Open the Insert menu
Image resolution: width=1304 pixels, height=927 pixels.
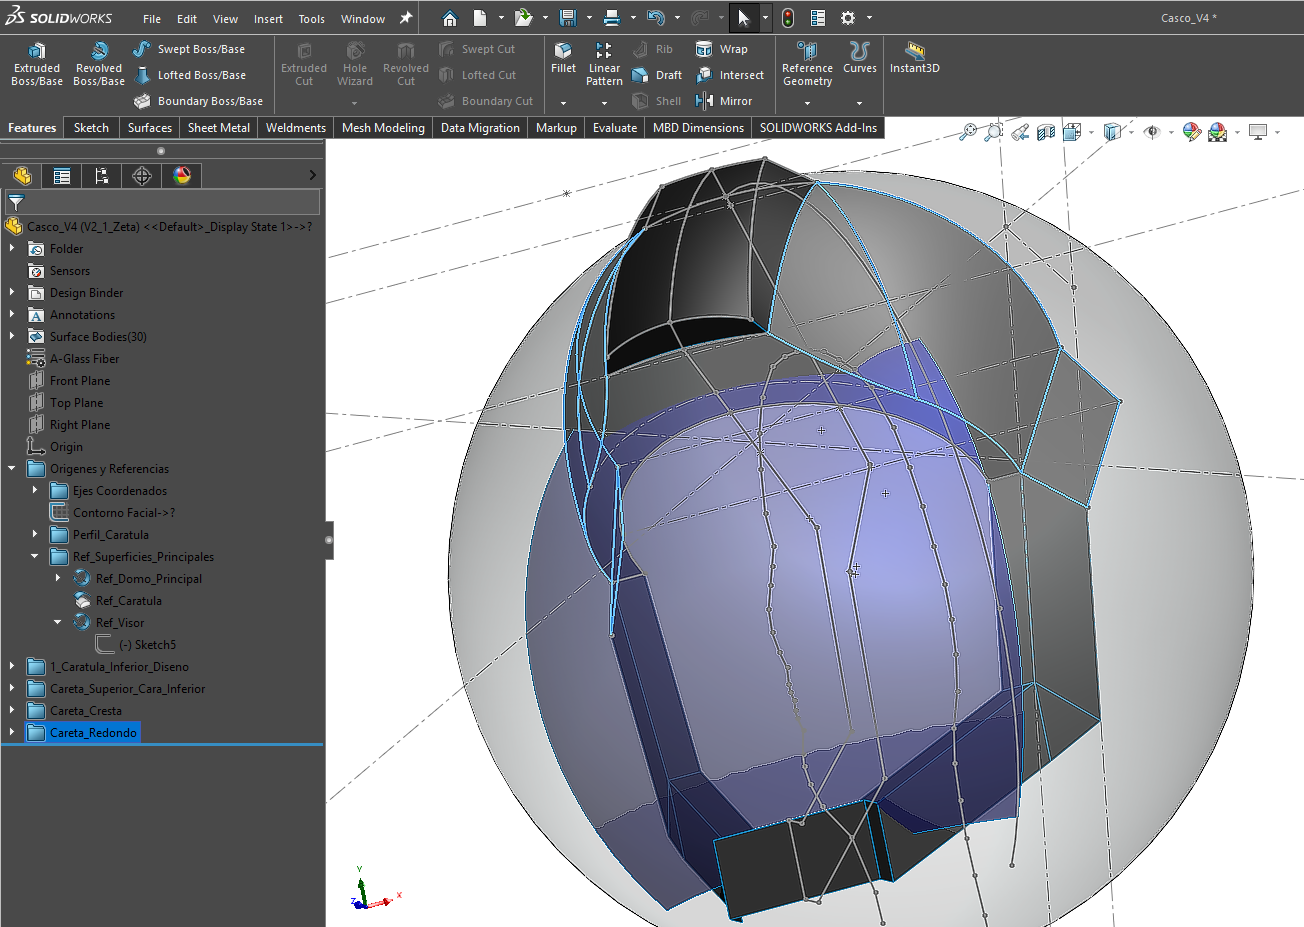click(268, 19)
